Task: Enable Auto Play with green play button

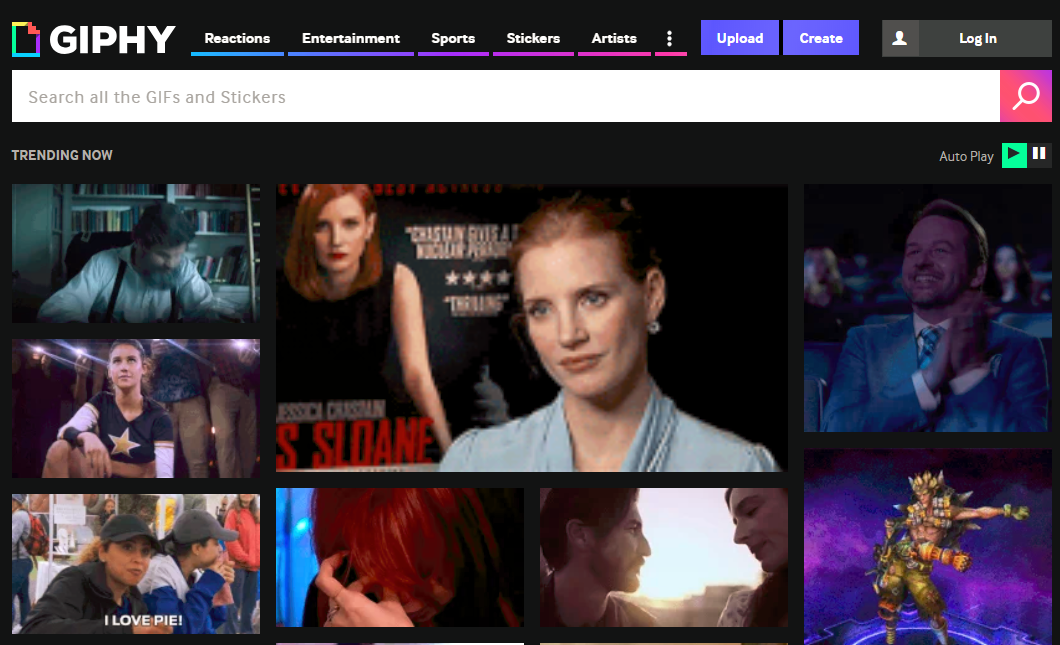Action: click(x=1014, y=154)
